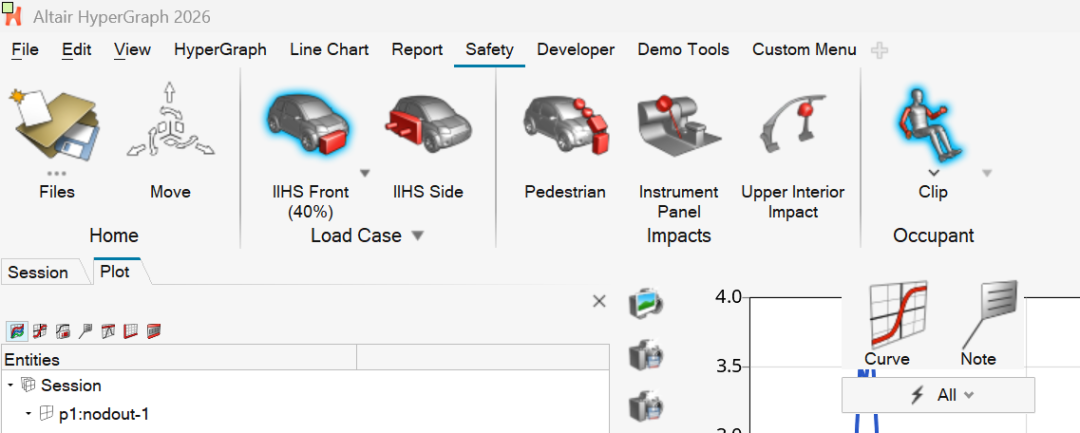The width and height of the screenshot is (1080, 433).
Task: Click the Occupant group label
Action: [x=933, y=236]
